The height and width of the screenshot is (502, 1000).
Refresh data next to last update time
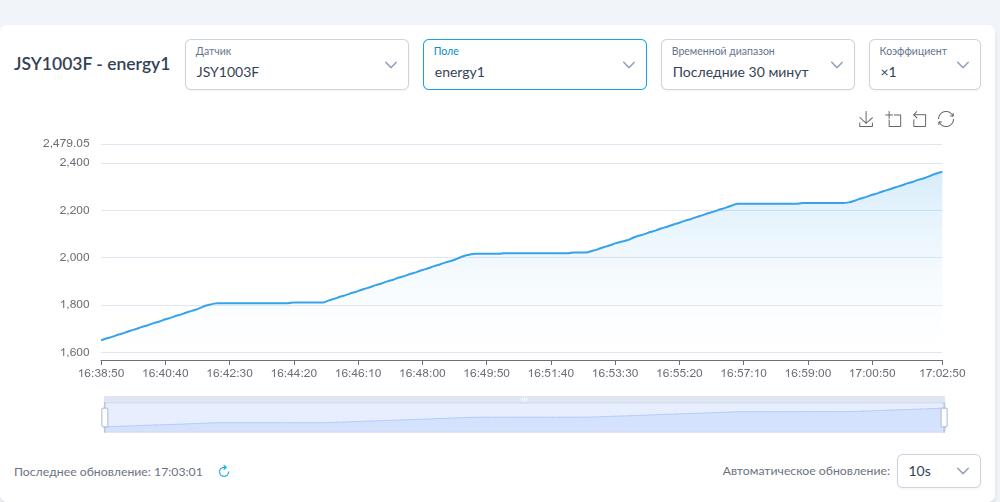click(x=224, y=471)
